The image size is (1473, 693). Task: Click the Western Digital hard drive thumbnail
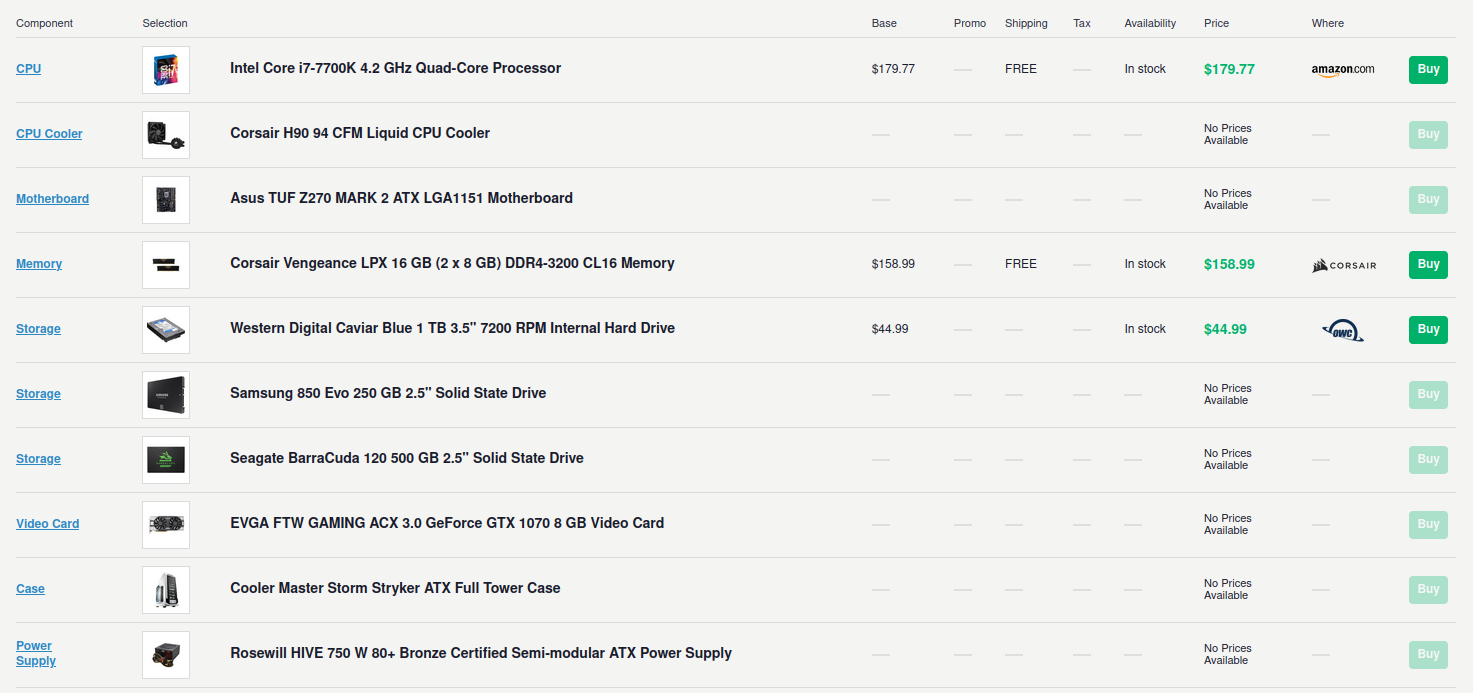[x=166, y=330]
